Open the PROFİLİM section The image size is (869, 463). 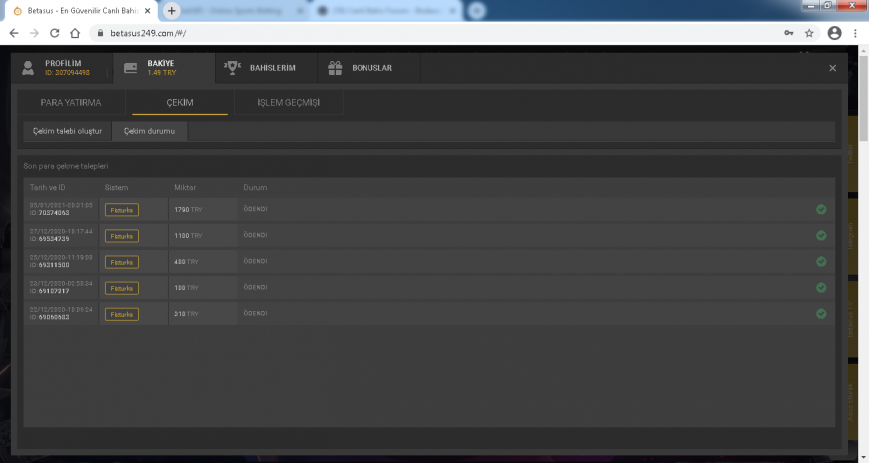pos(62,68)
